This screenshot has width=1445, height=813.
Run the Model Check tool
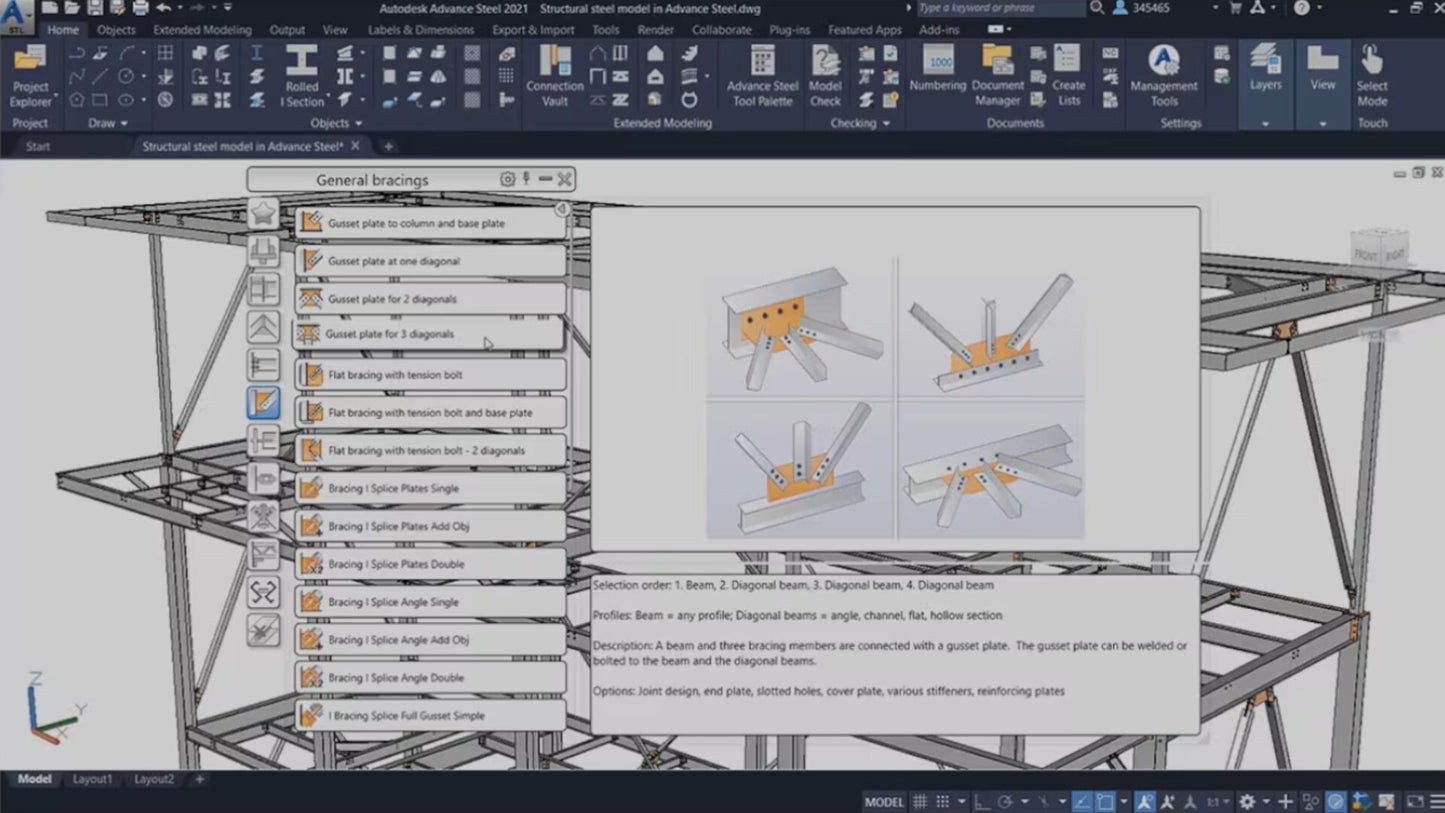825,77
